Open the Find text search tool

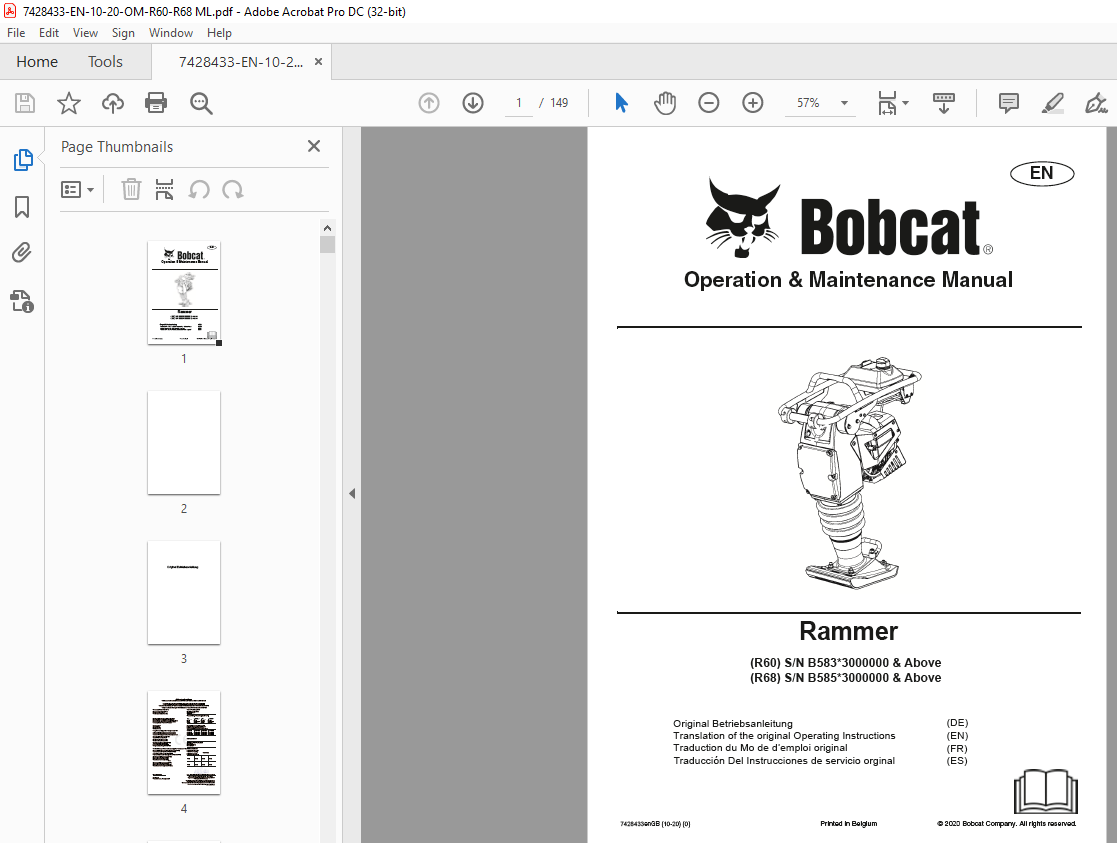[x=201, y=103]
